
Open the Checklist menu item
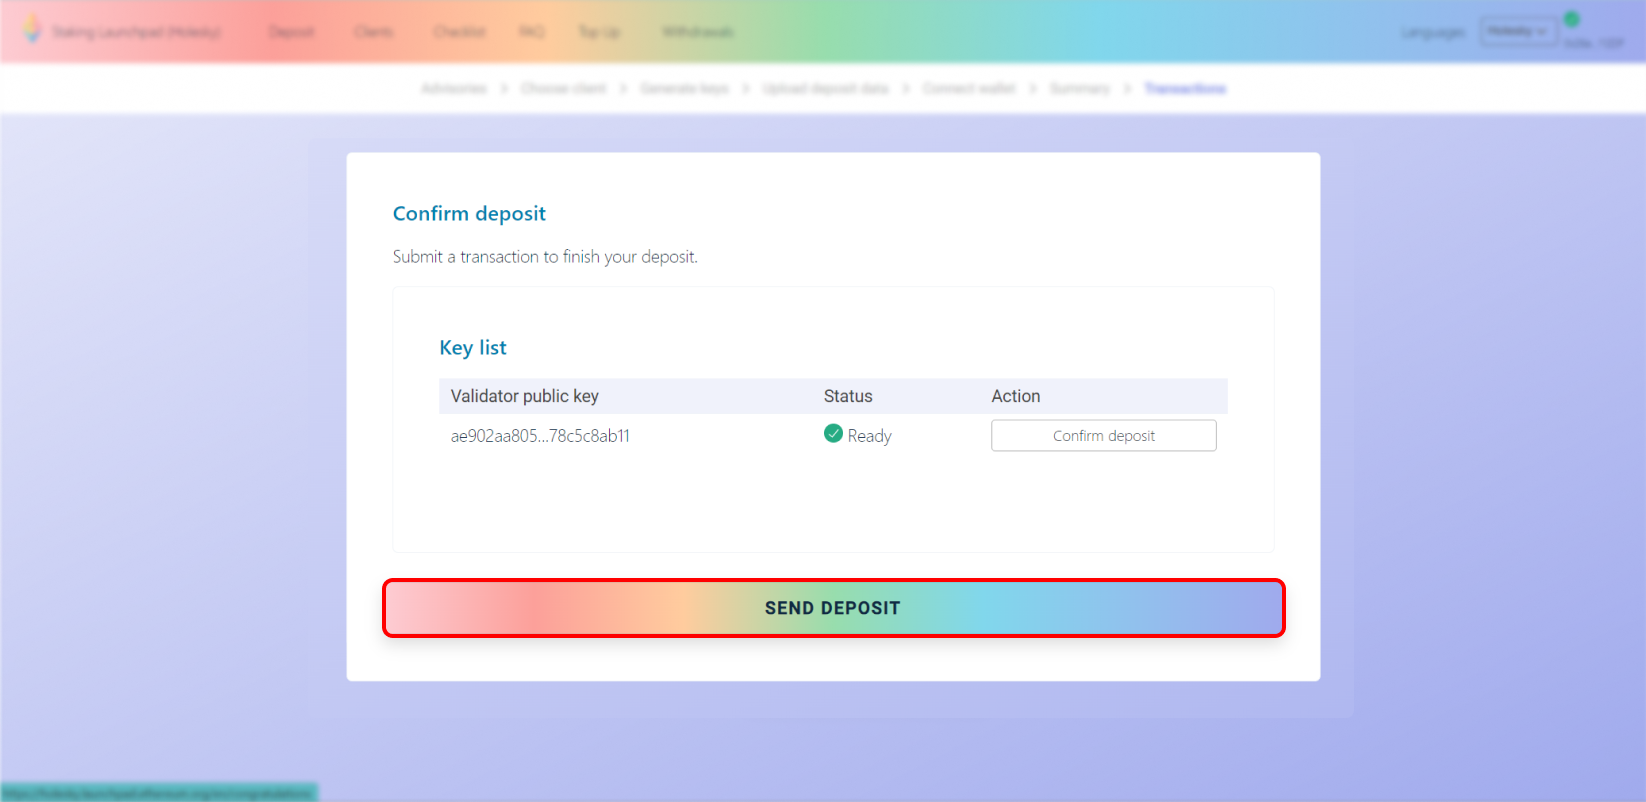pos(460,32)
